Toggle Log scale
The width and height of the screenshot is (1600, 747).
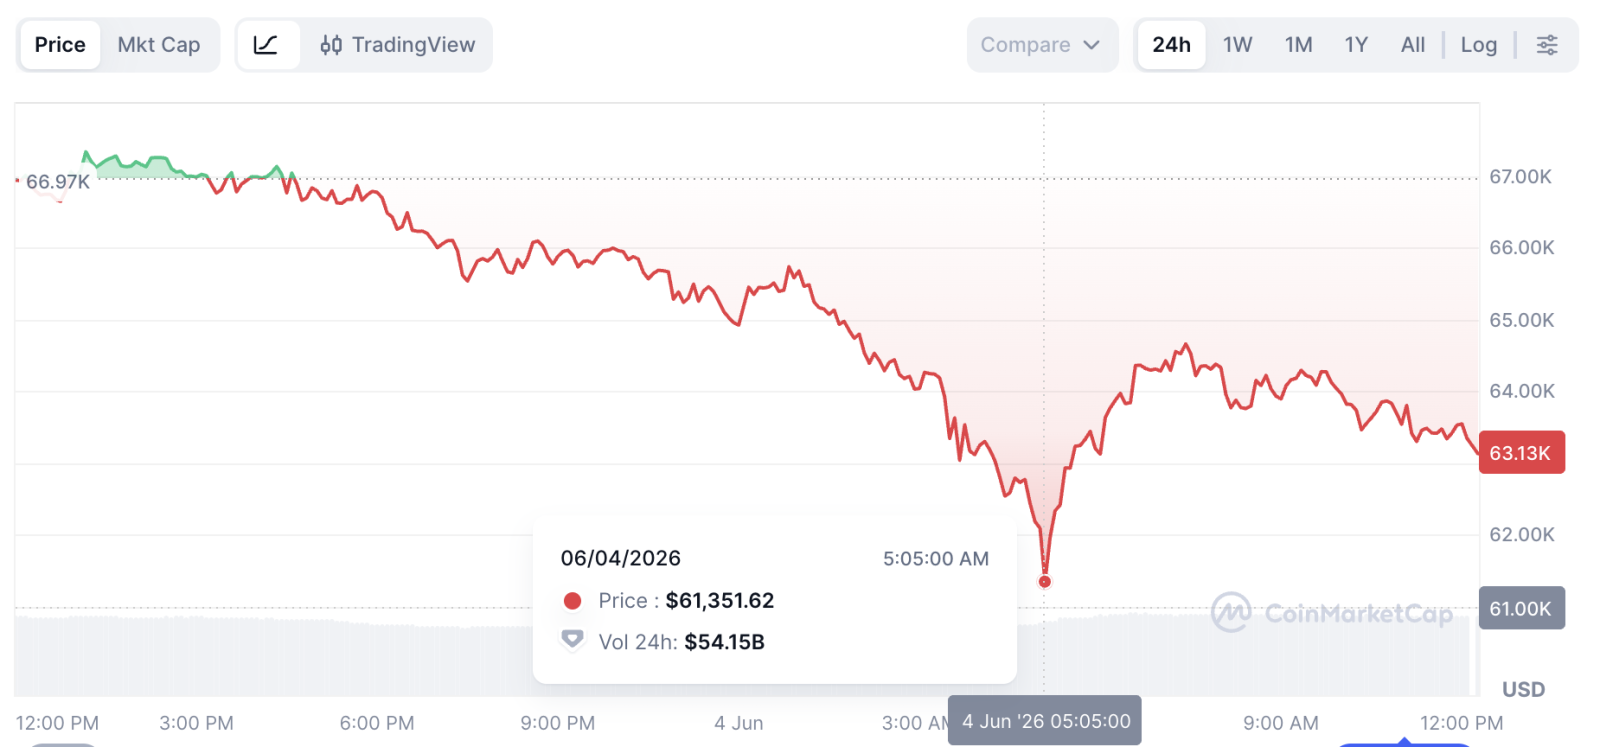[1478, 45]
